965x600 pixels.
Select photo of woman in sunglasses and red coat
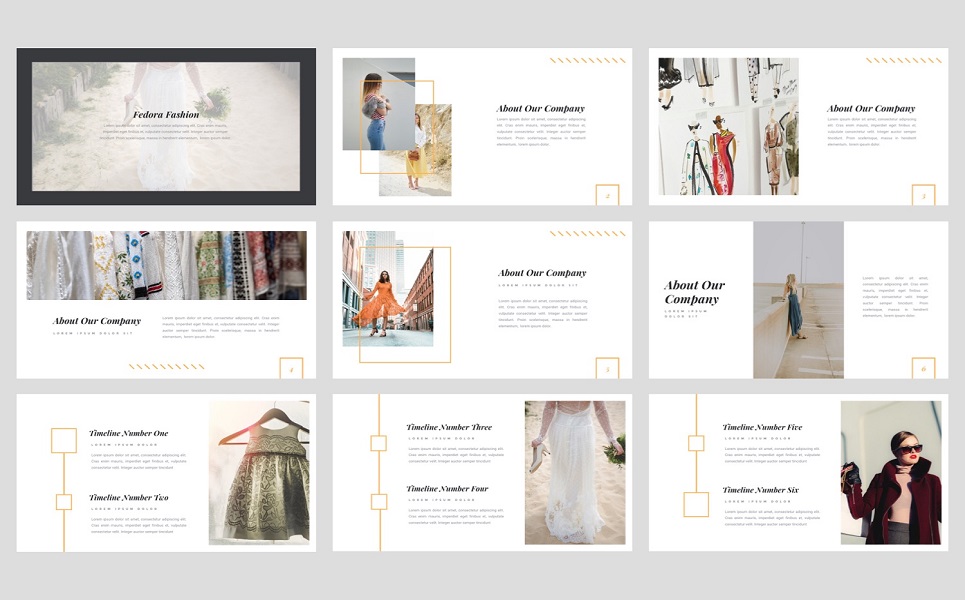click(891, 473)
